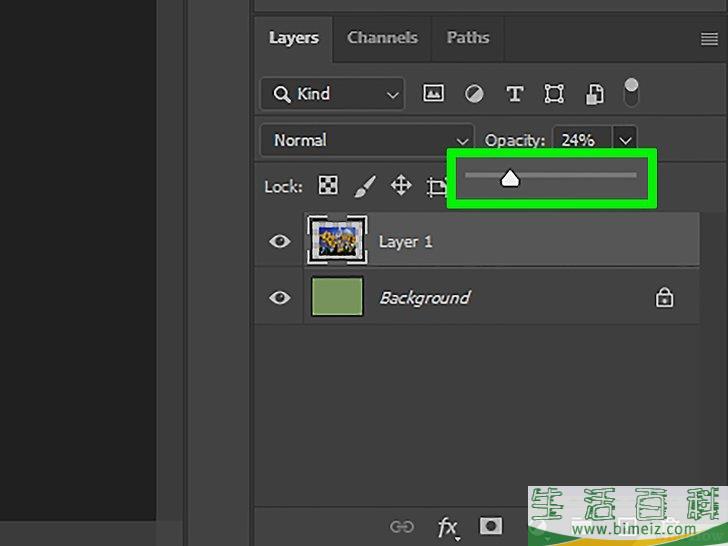Hide the Background layer eye icon
This screenshot has height=546, width=728.
[x=280, y=297]
